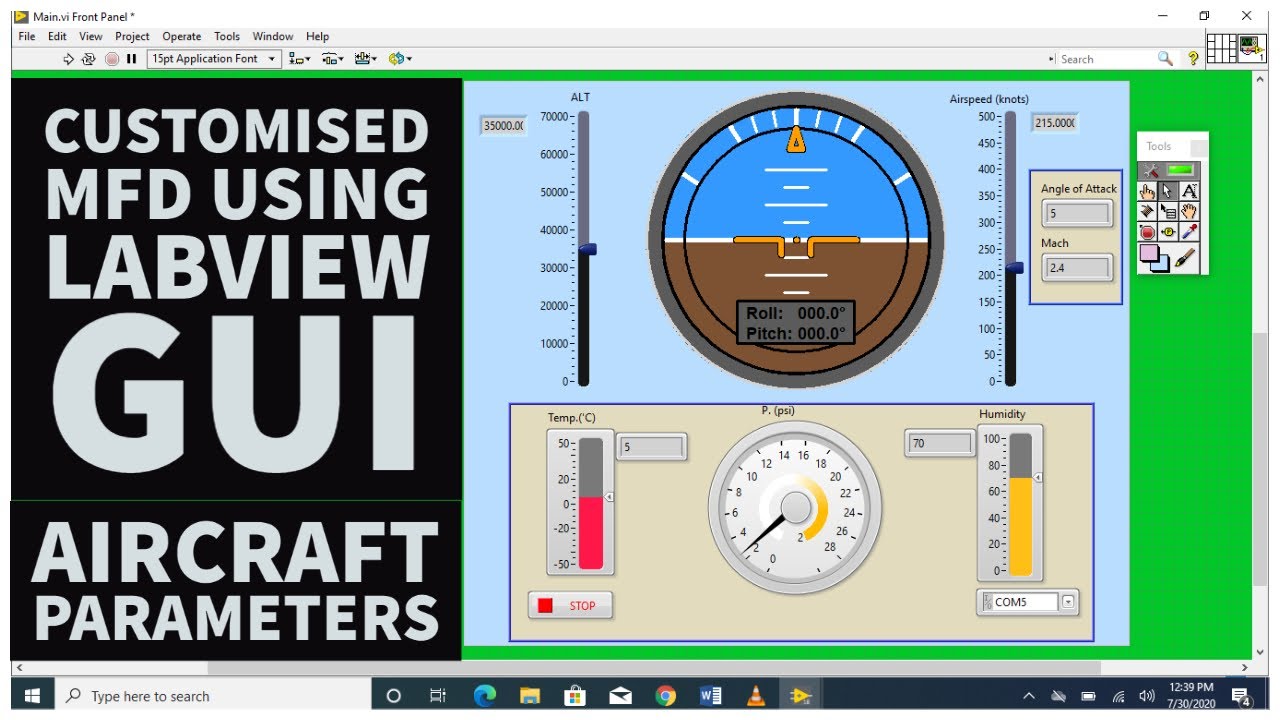Image resolution: width=1280 pixels, height=720 pixels.
Task: Click the Humidity numeric field showing 70
Action: coord(939,443)
